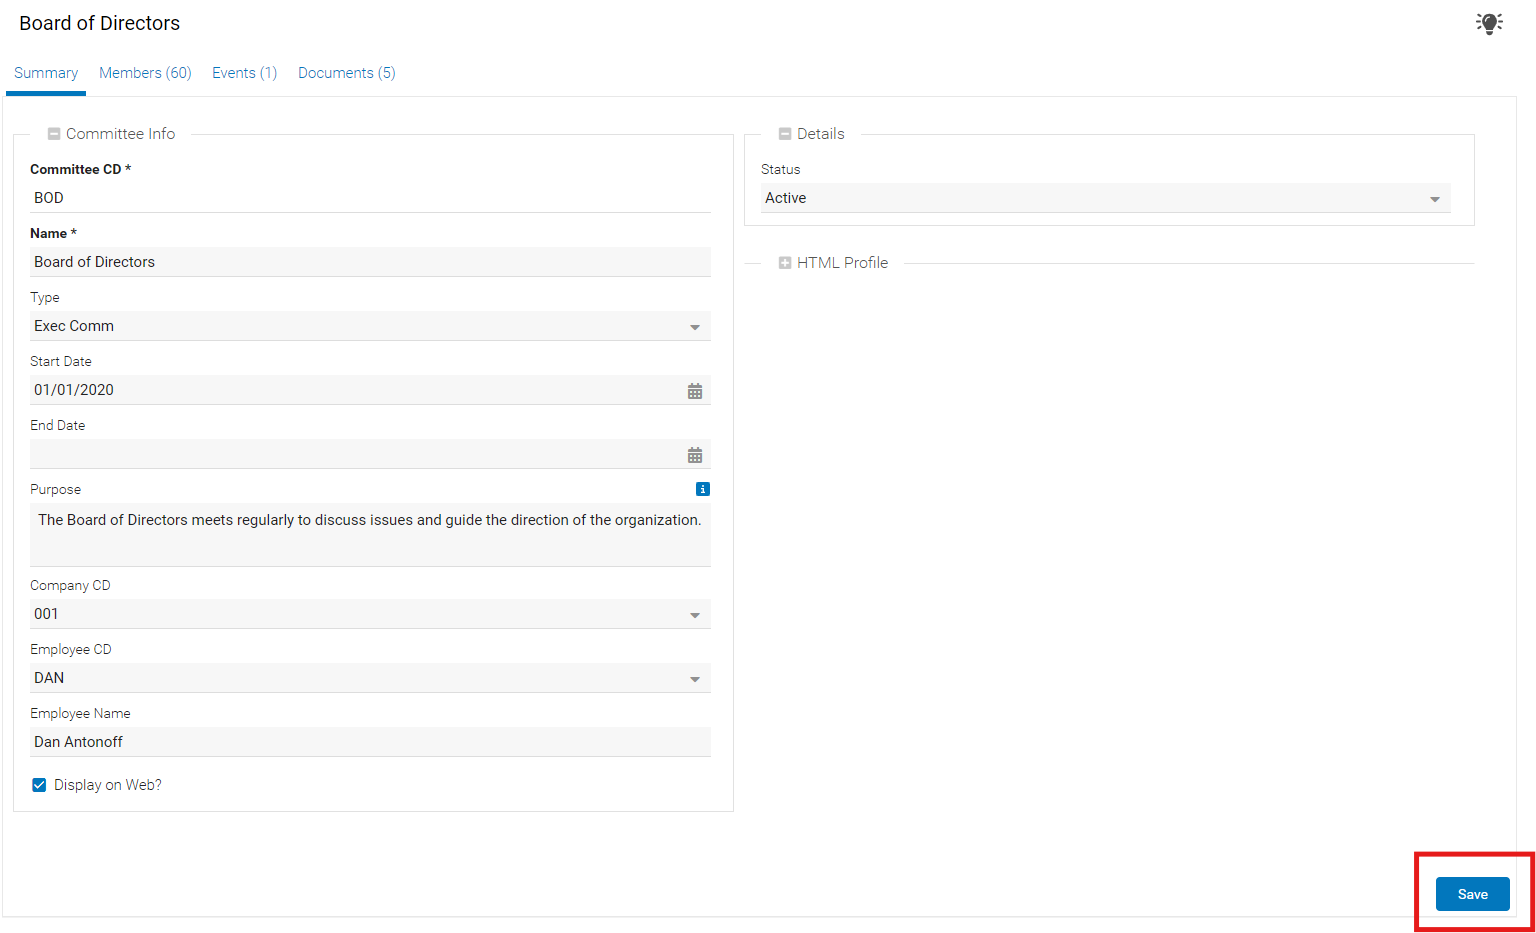Viewport: 1536px width, 933px height.
Task: Switch to the Events (1) tab
Action: click(244, 73)
